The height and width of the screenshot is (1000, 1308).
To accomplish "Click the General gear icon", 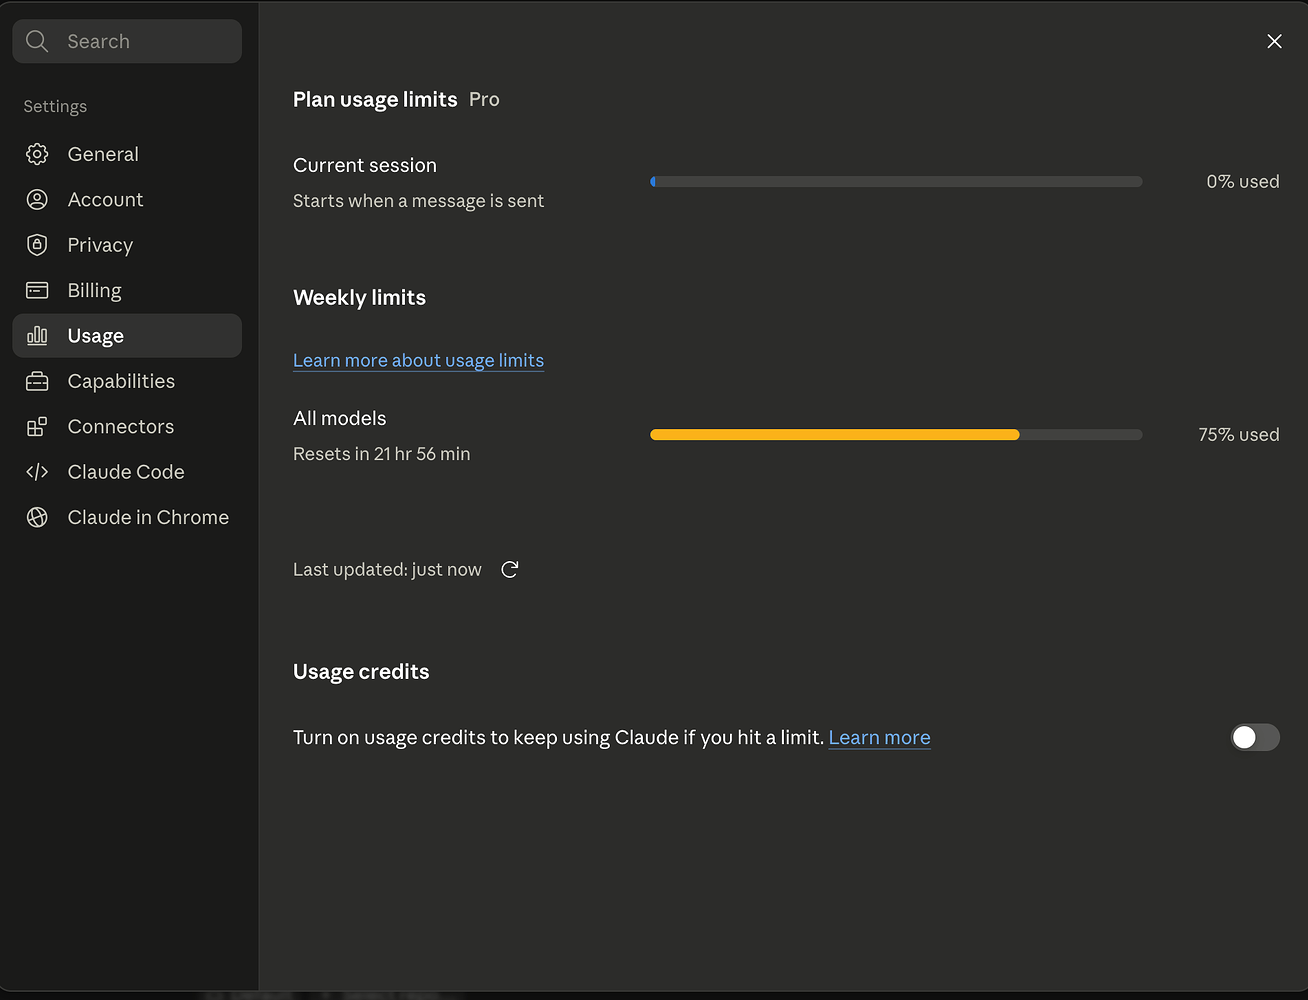I will (37, 154).
